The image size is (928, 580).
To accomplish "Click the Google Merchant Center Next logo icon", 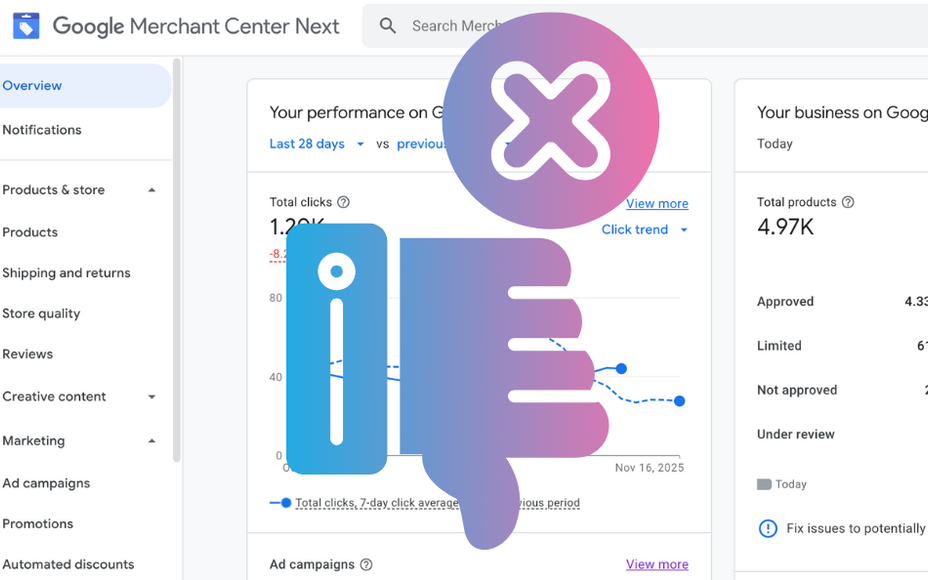I will tap(25, 25).
